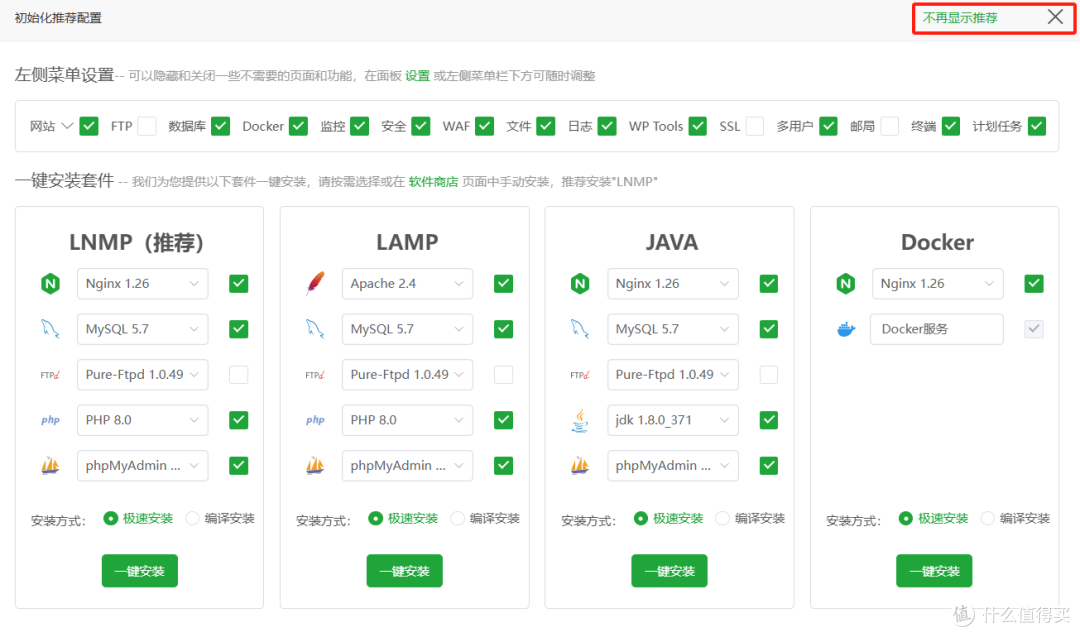Click 一键安装 button for Docker
The image size is (1080, 637).
(934, 571)
